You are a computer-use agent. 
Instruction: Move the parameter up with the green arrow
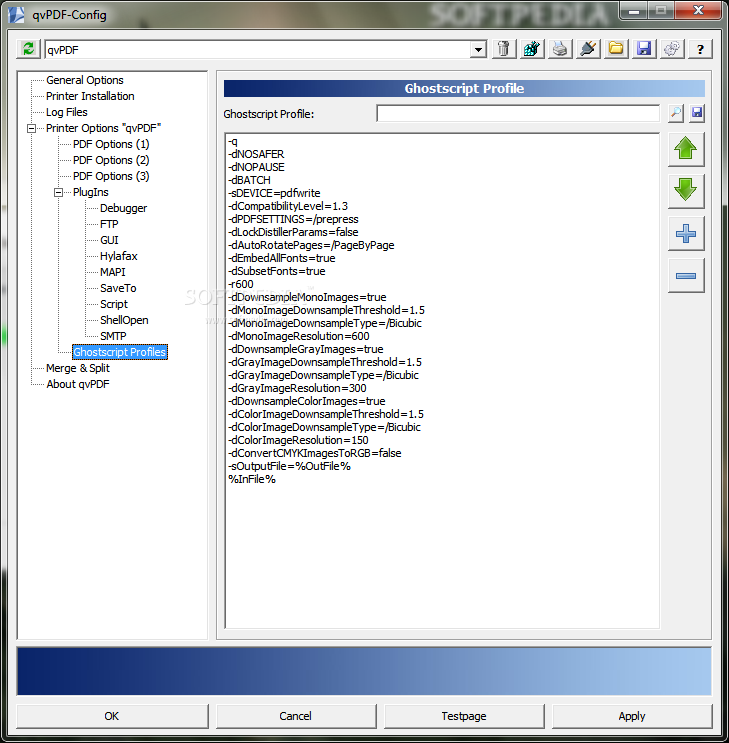[686, 149]
